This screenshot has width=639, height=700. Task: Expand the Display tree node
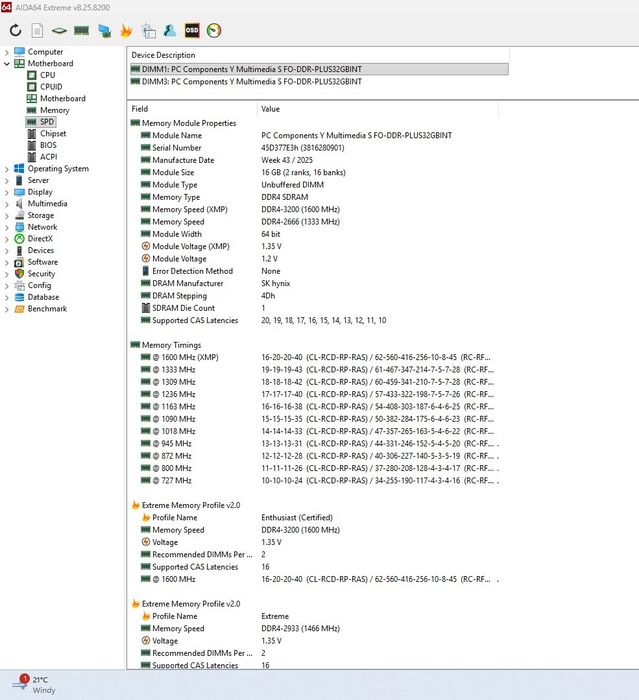click(x=6, y=192)
